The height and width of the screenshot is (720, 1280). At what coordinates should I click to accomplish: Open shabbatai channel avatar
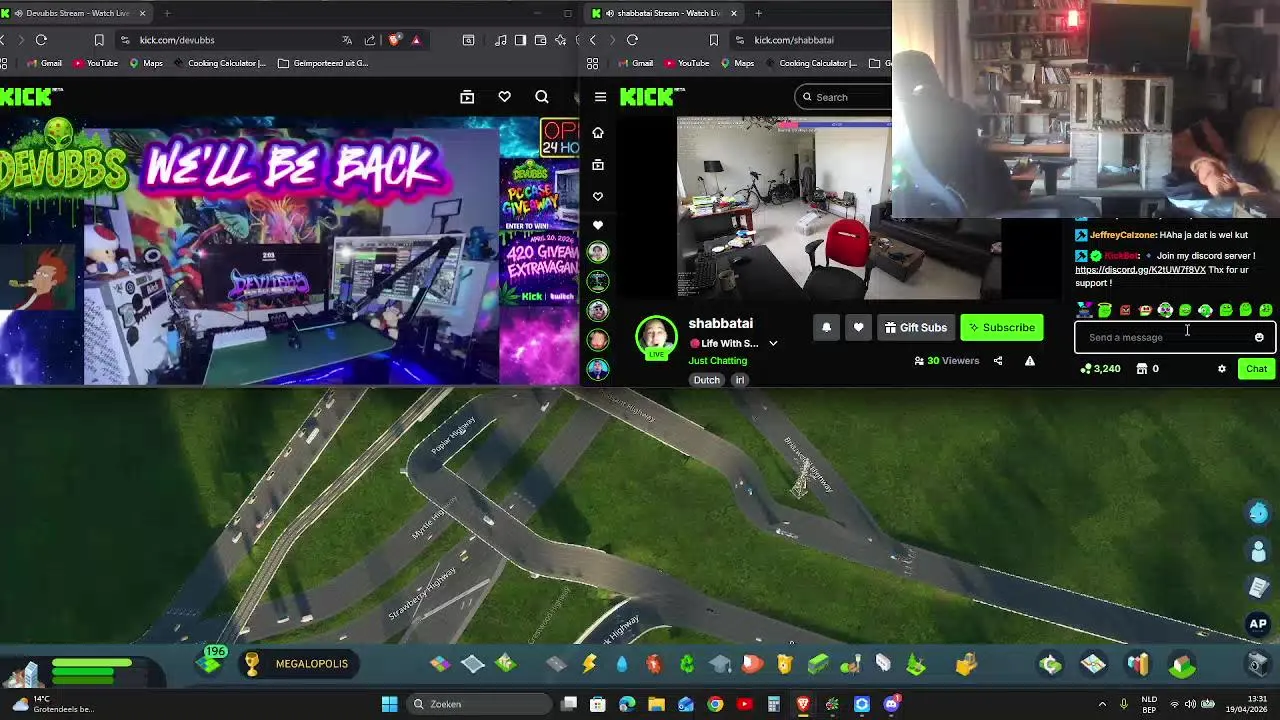[x=656, y=337]
